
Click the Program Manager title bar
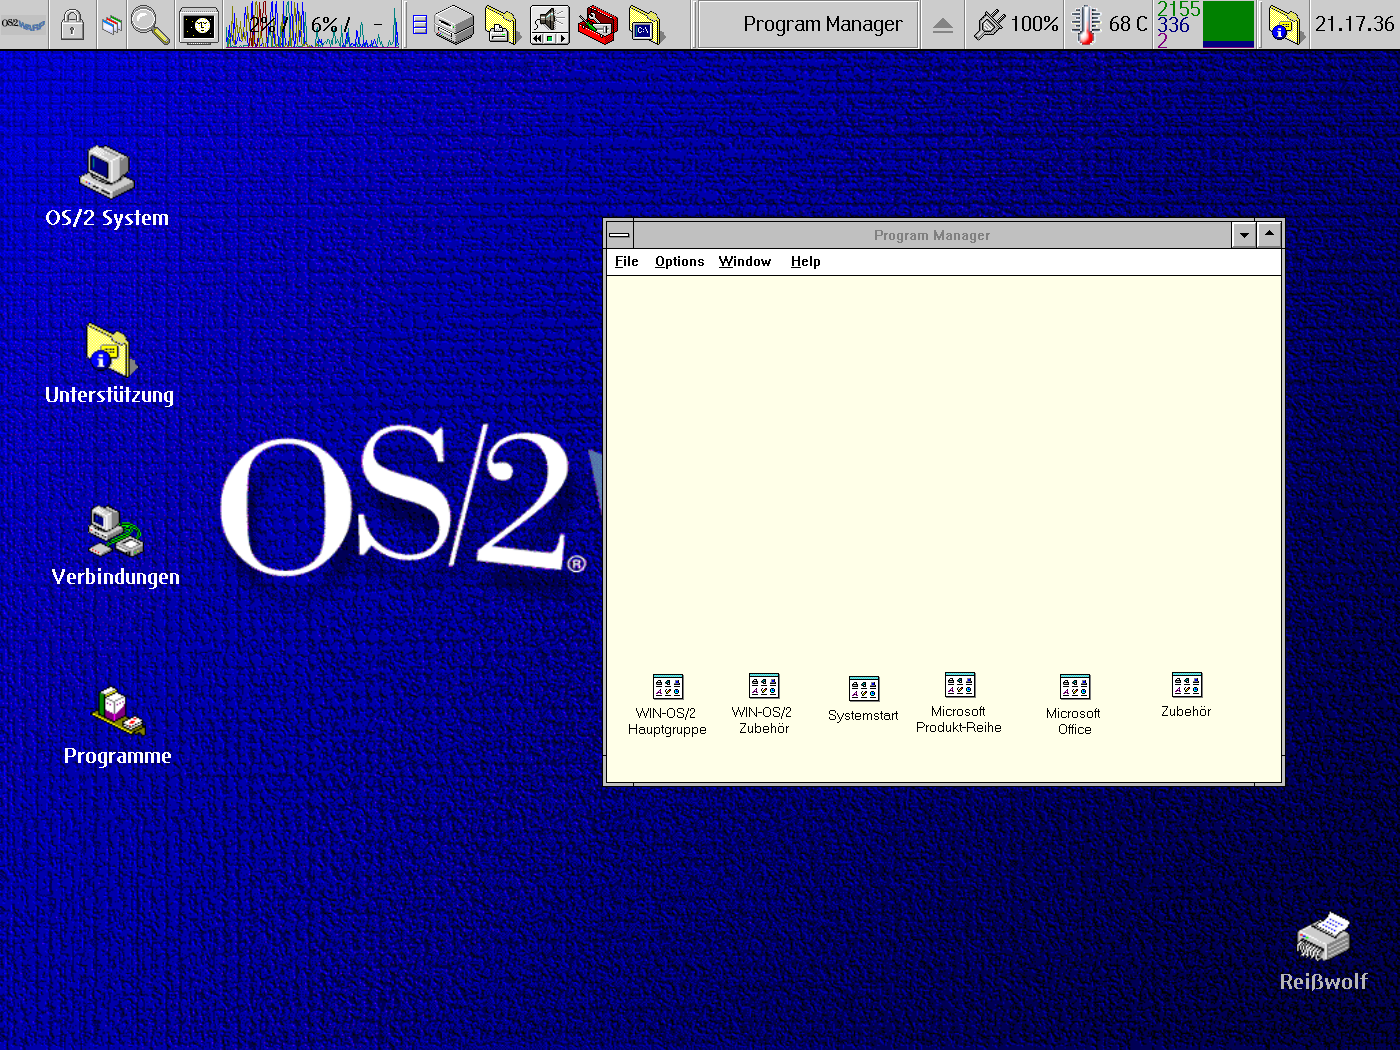(x=932, y=235)
